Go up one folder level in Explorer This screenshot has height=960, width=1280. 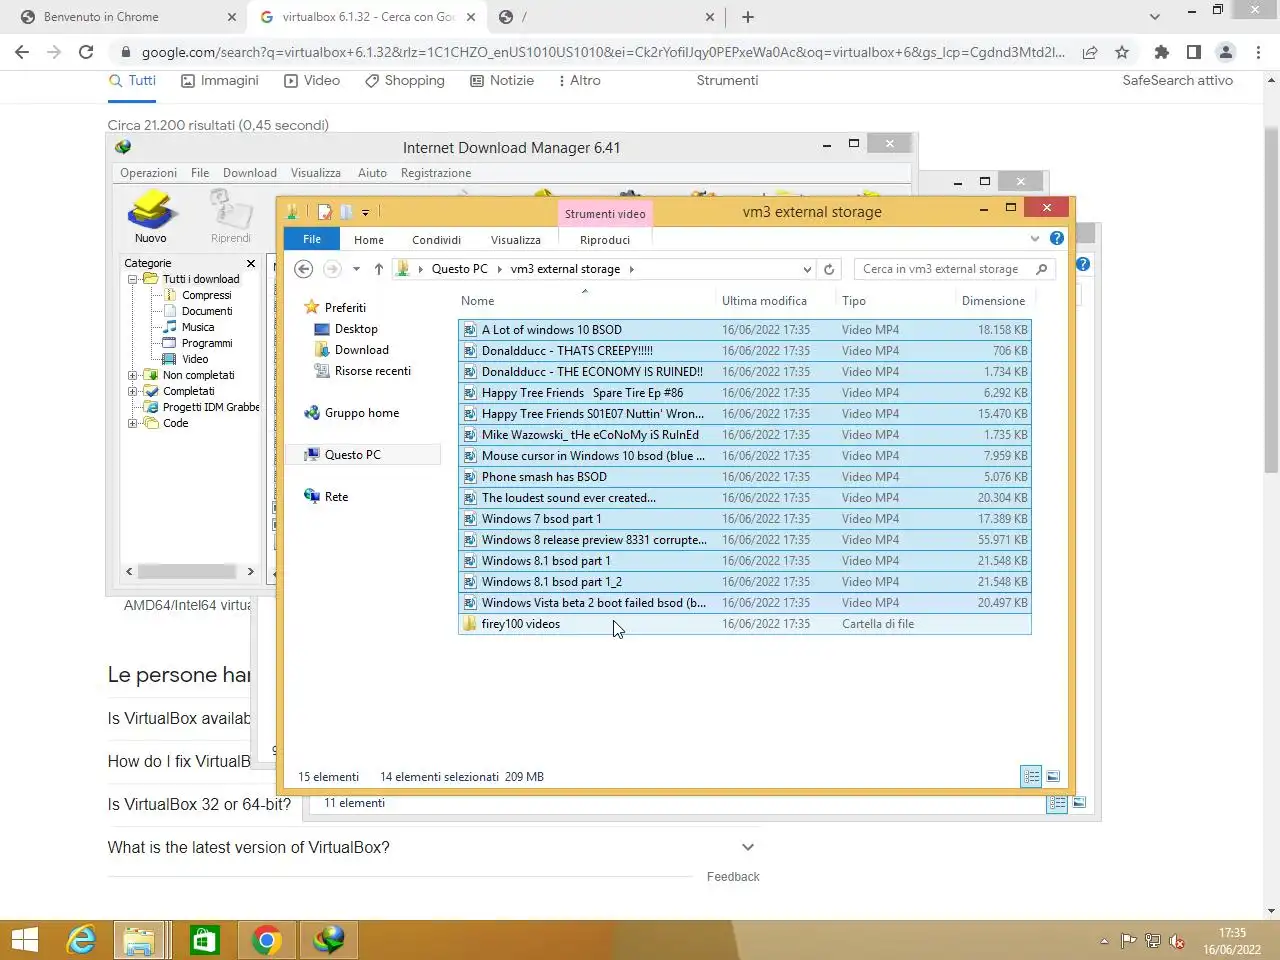point(379,269)
